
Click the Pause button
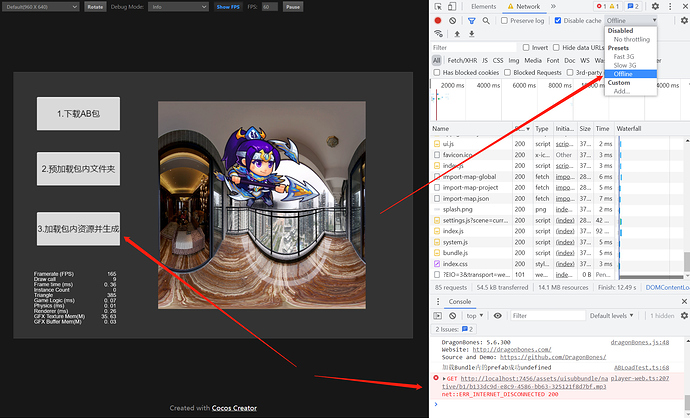coord(293,7)
